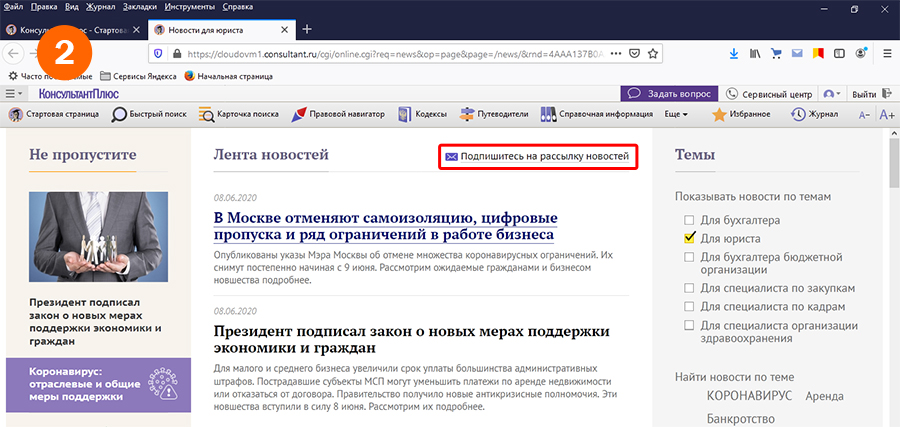900x427 pixels.
Task: Uncheck the Для юриста topic
Action: click(689, 239)
